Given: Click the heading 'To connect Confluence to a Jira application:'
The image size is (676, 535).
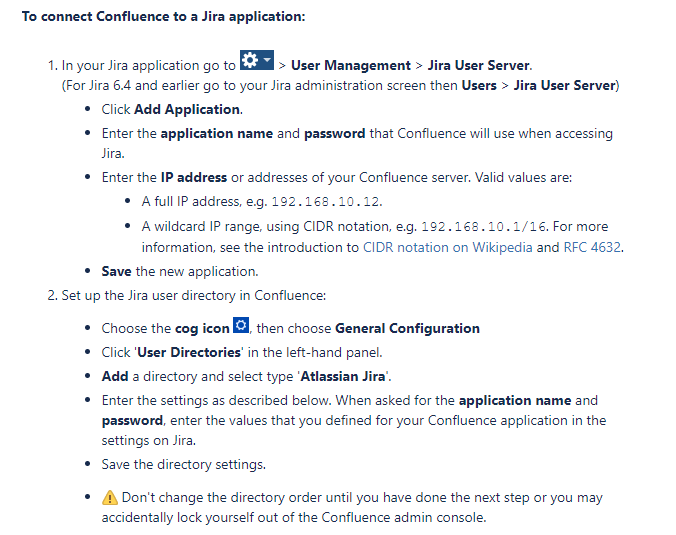Looking at the screenshot, I should (163, 16).
